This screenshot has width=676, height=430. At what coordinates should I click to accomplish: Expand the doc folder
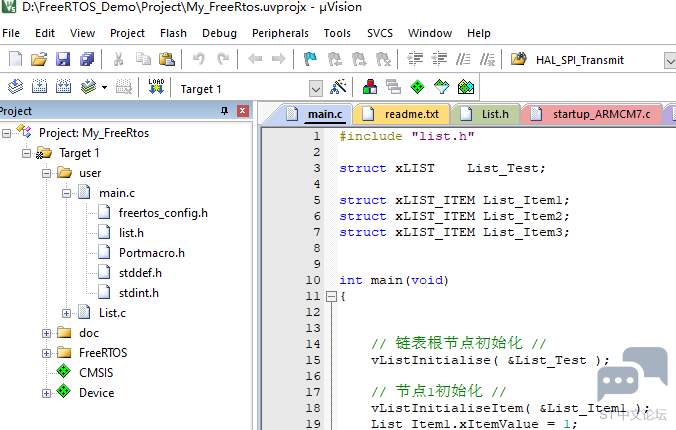tap(46, 333)
